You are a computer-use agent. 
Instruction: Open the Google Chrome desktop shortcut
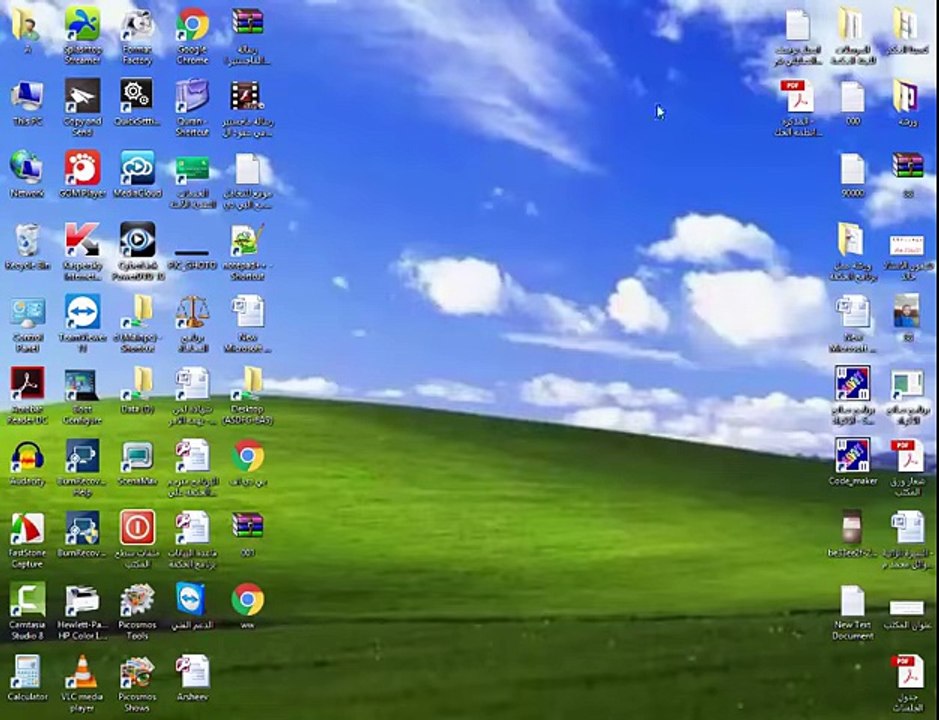pos(192,35)
